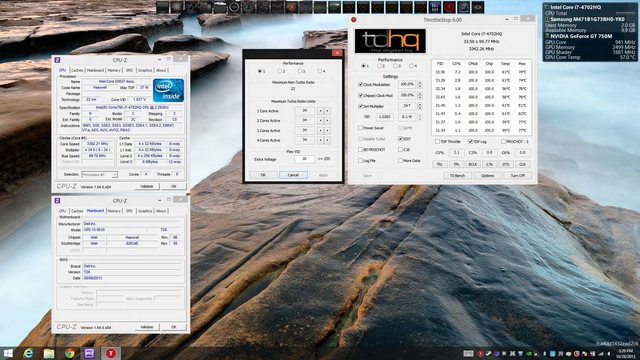Viewport: 640px width, 360px height.
Task: Open Graphics tab in top CPU-Z window
Action: pyautogui.click(x=145, y=70)
